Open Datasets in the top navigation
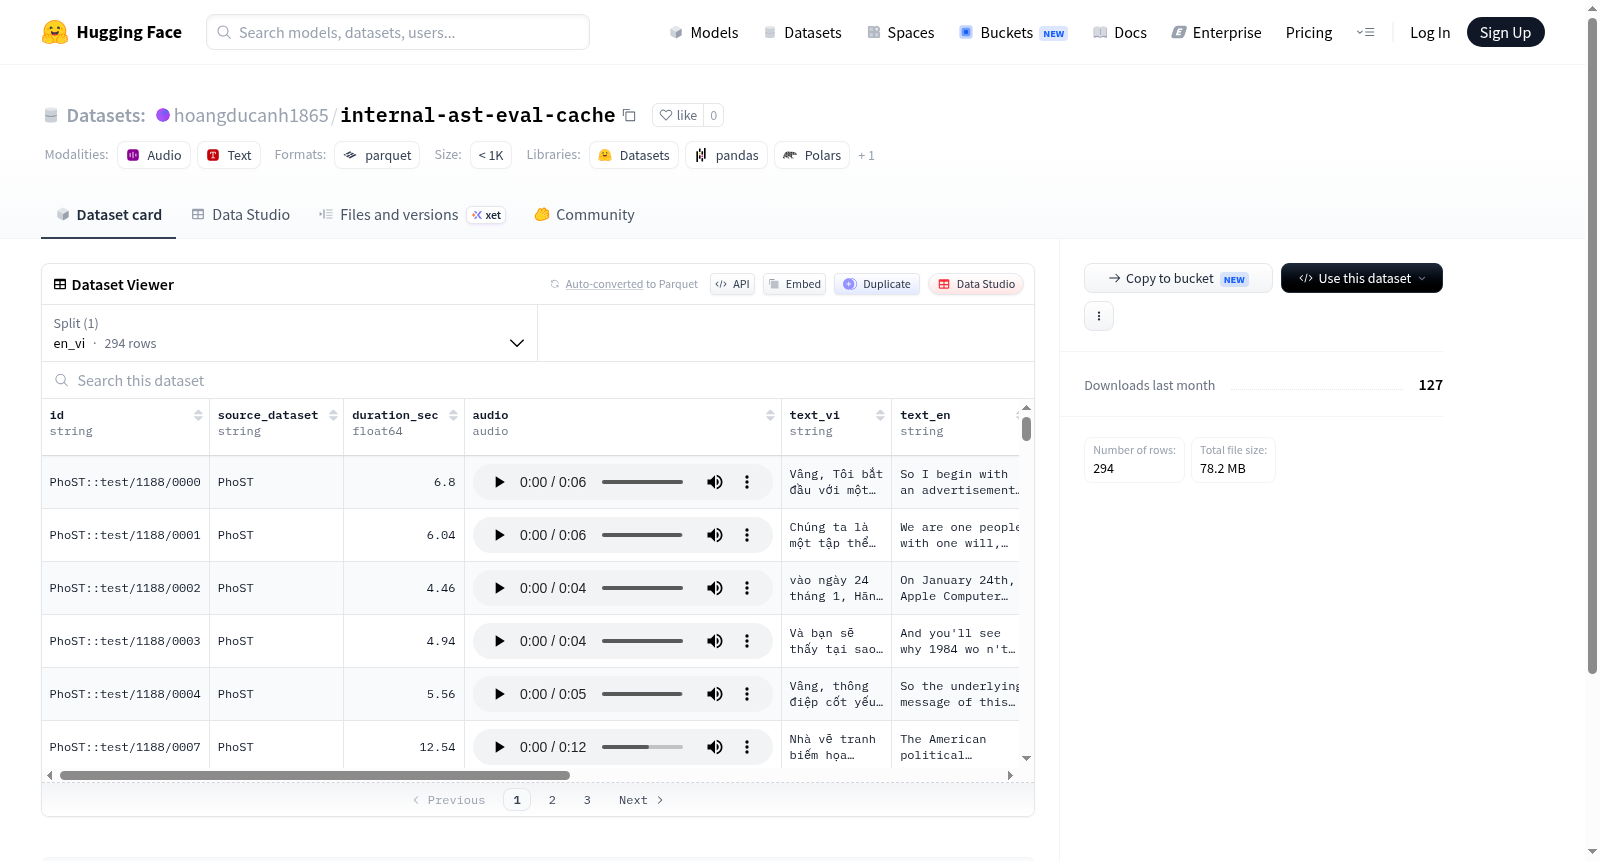The width and height of the screenshot is (1600, 861). [x=803, y=32]
